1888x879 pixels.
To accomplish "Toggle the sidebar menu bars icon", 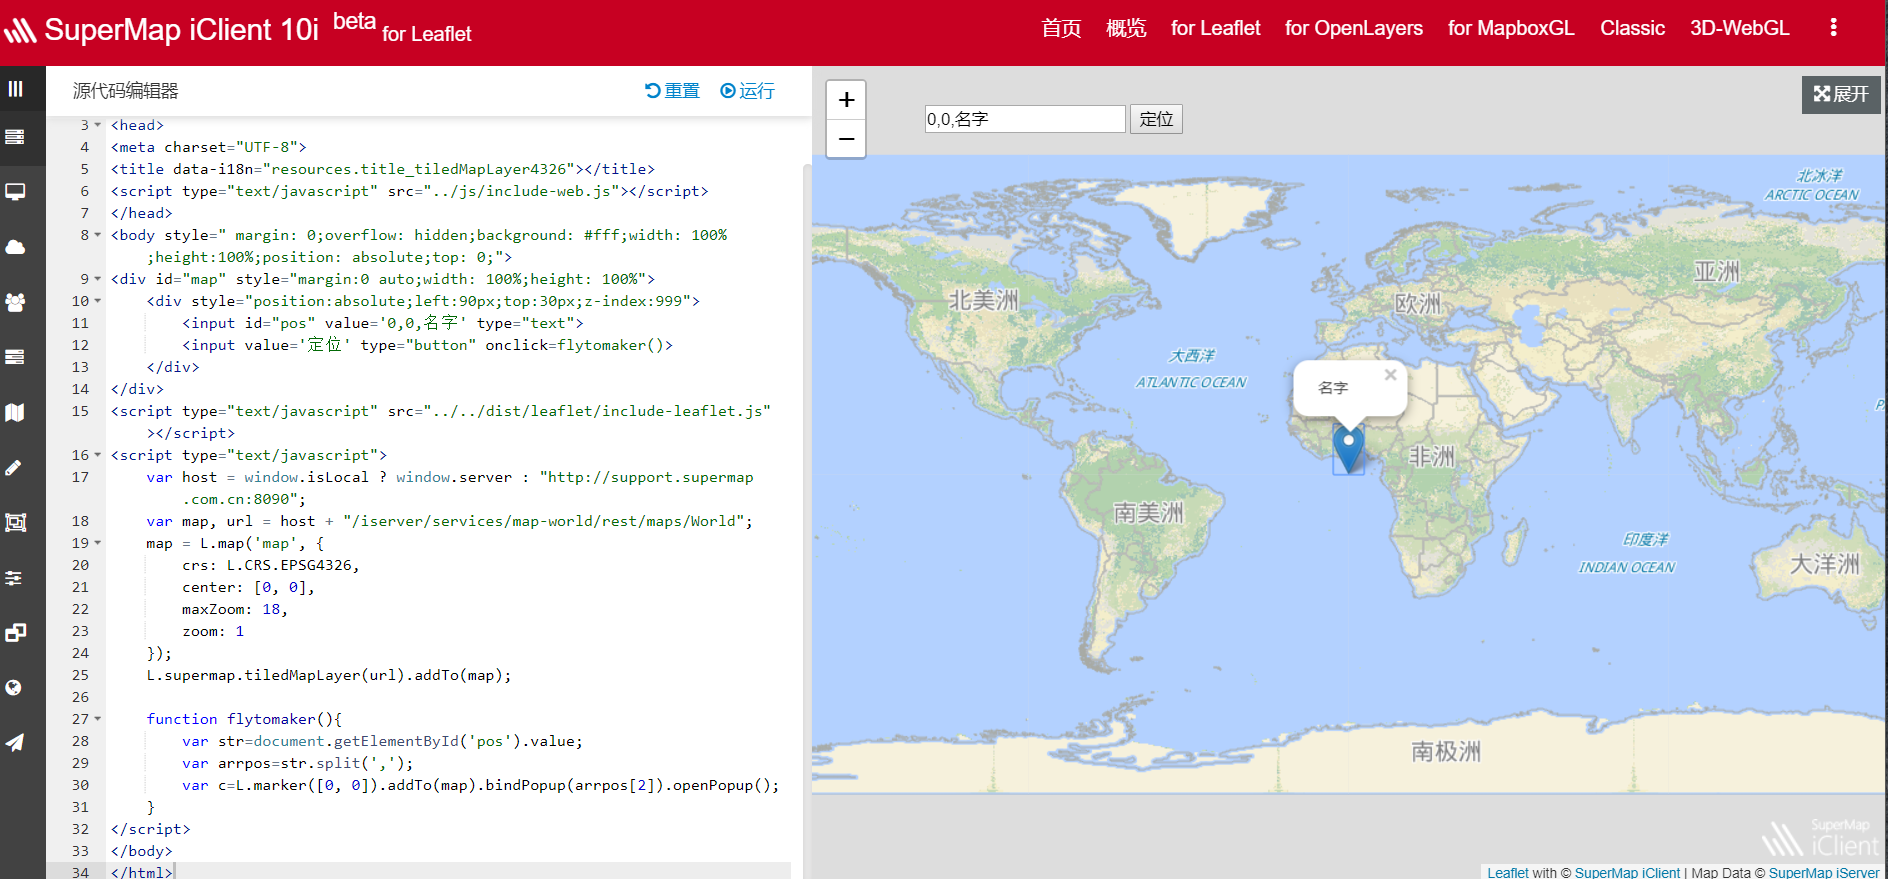I will click(x=15, y=89).
